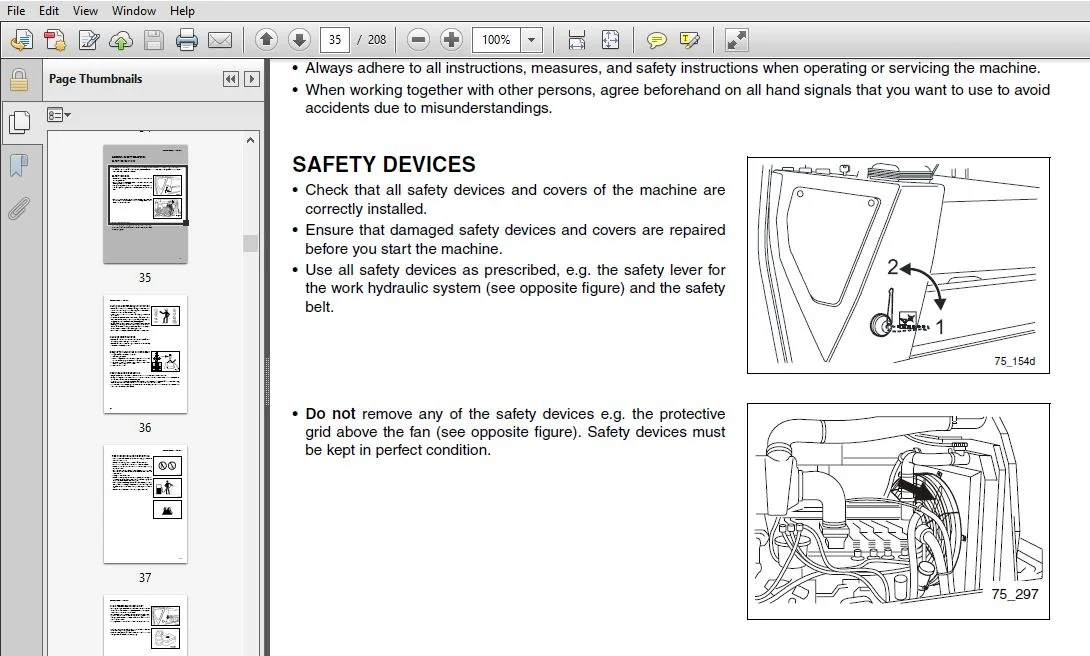Click the SAFETY DEVICES heading

384,165
